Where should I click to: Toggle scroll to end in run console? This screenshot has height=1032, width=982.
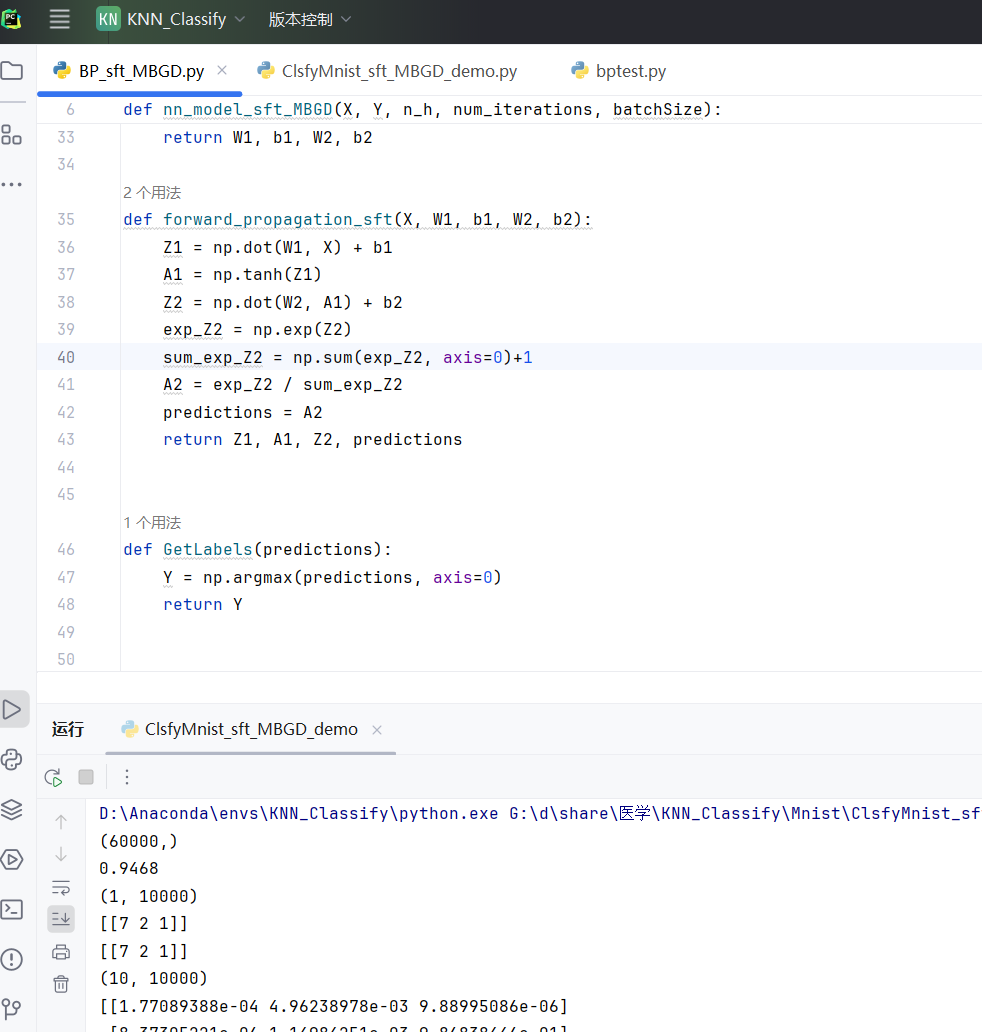coord(61,918)
